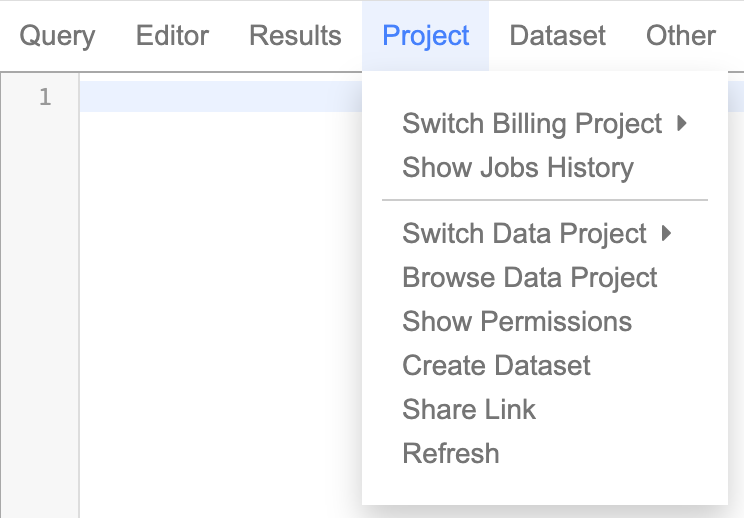
Task: Select Create Dataset in Project menu
Action: tap(496, 366)
